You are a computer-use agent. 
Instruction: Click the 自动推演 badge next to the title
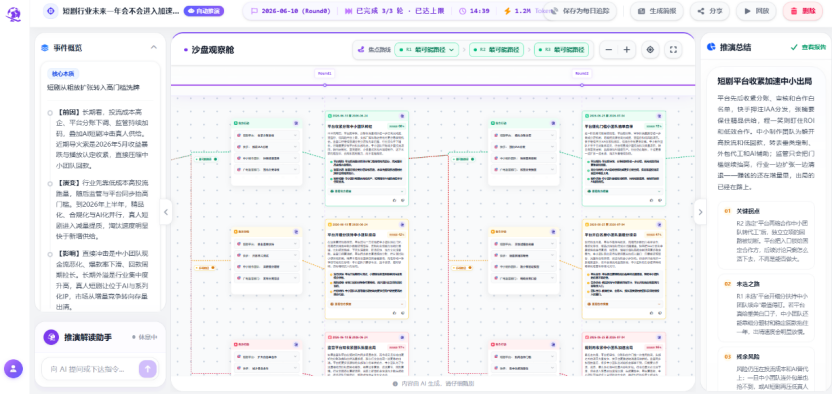[x=204, y=11]
